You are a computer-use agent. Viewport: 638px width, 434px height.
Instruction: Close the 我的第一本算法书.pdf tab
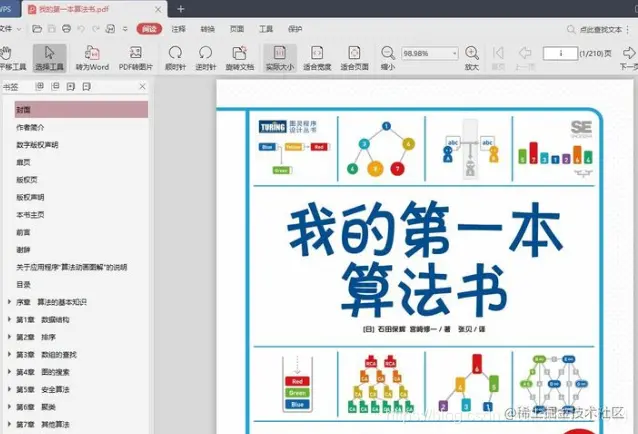click(x=158, y=9)
